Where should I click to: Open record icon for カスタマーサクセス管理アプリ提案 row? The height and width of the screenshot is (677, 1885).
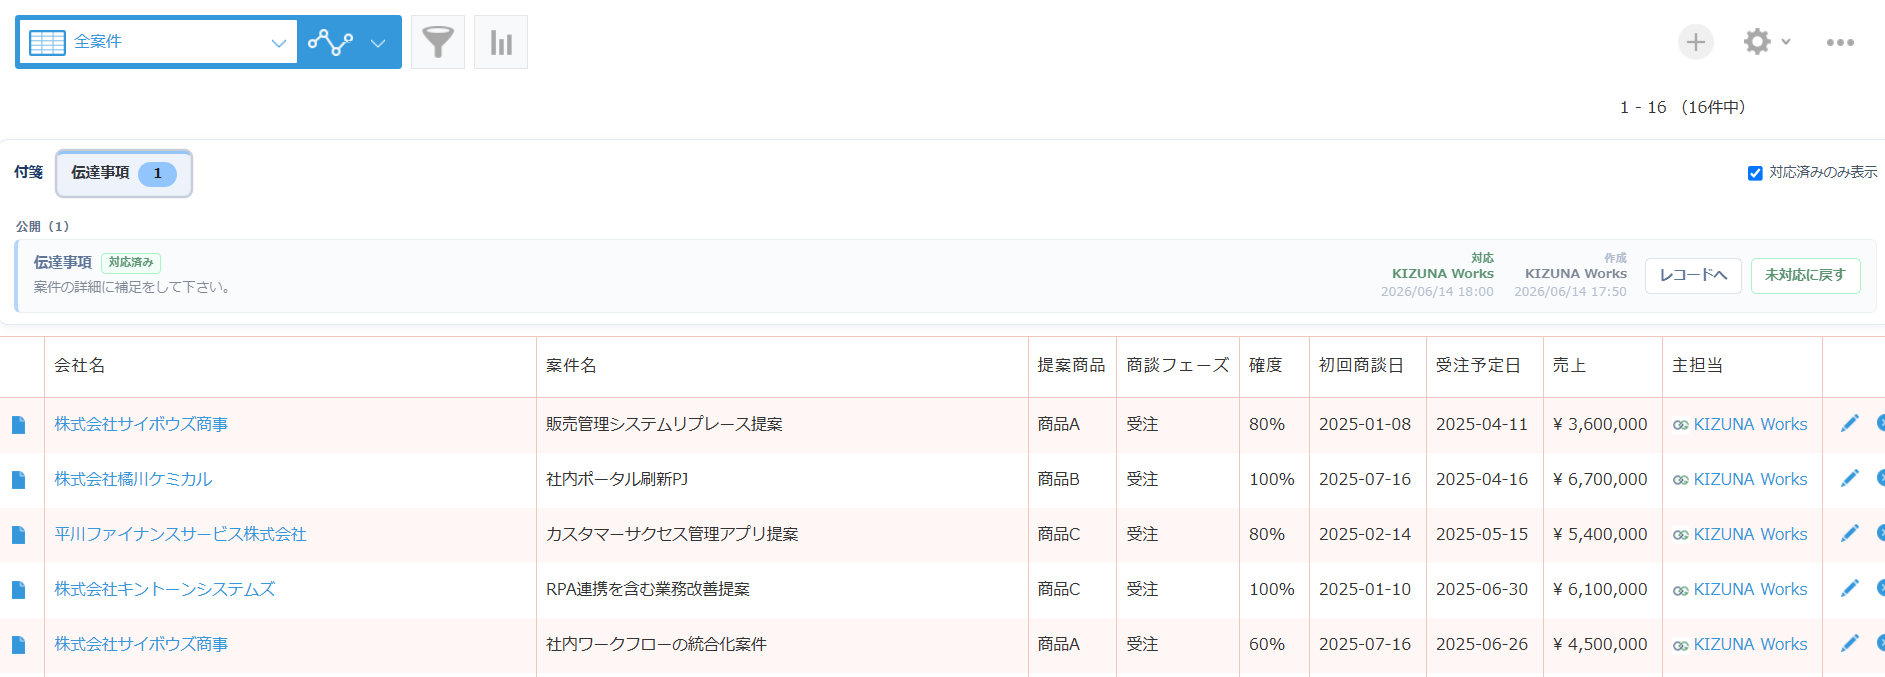(18, 535)
